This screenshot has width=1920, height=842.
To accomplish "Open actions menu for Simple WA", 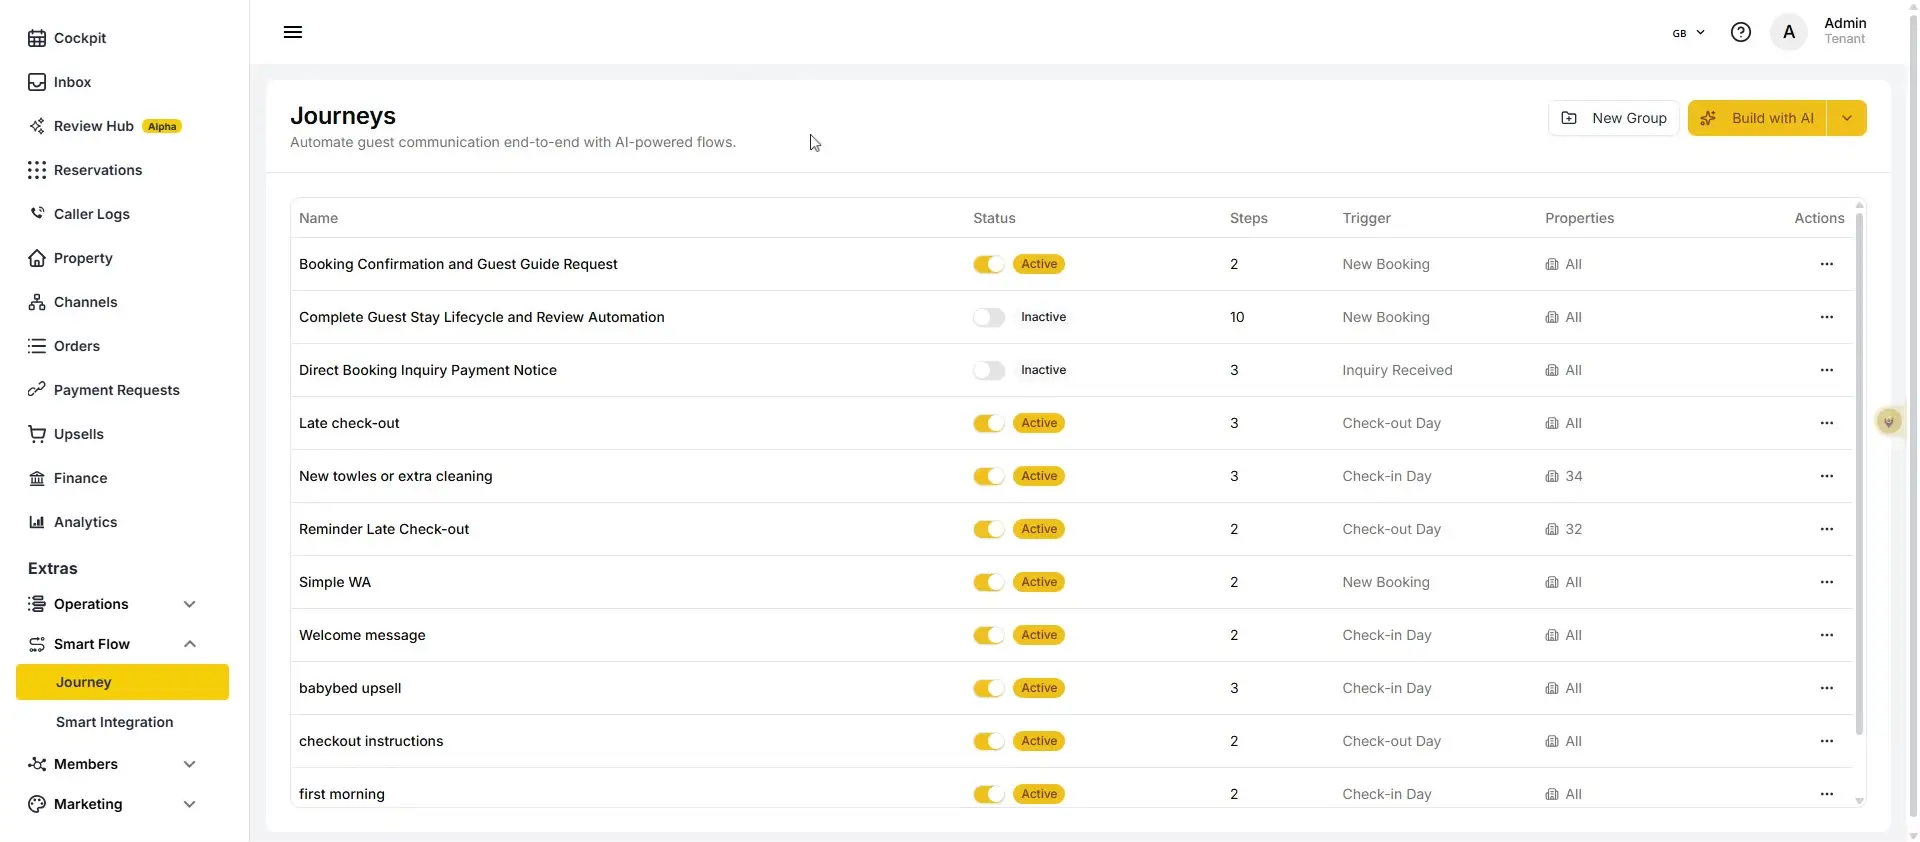I will [x=1827, y=582].
